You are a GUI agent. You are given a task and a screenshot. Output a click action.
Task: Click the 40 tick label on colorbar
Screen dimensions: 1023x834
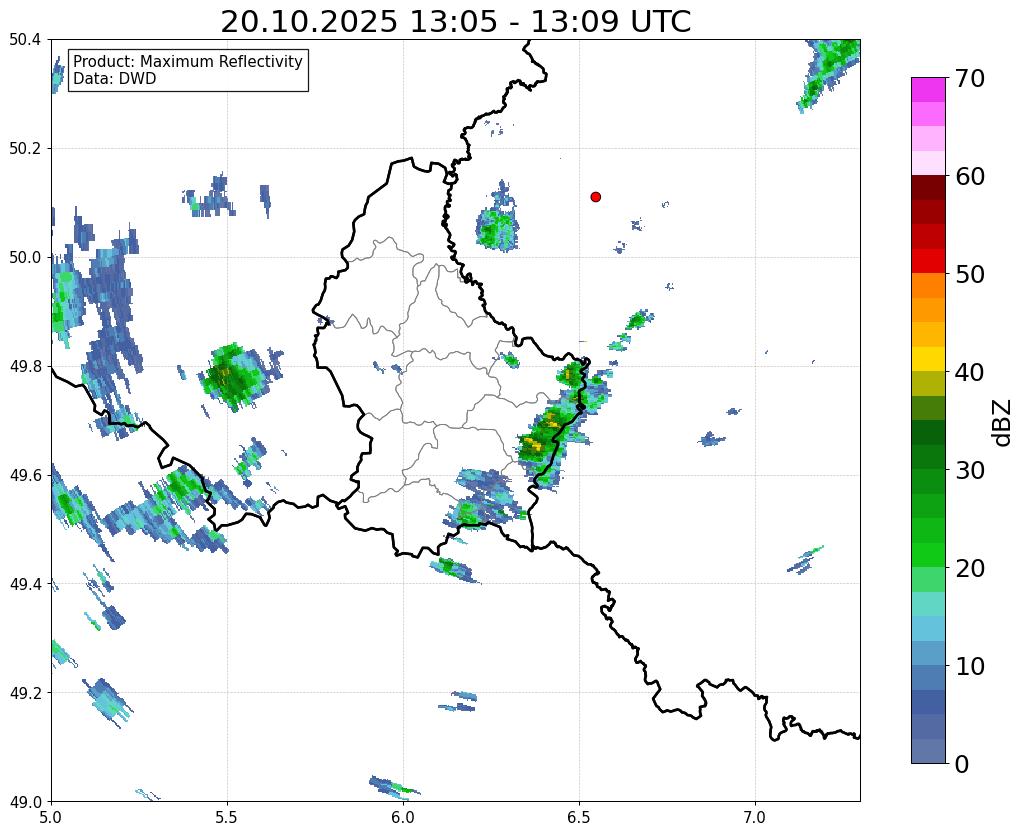[968, 372]
